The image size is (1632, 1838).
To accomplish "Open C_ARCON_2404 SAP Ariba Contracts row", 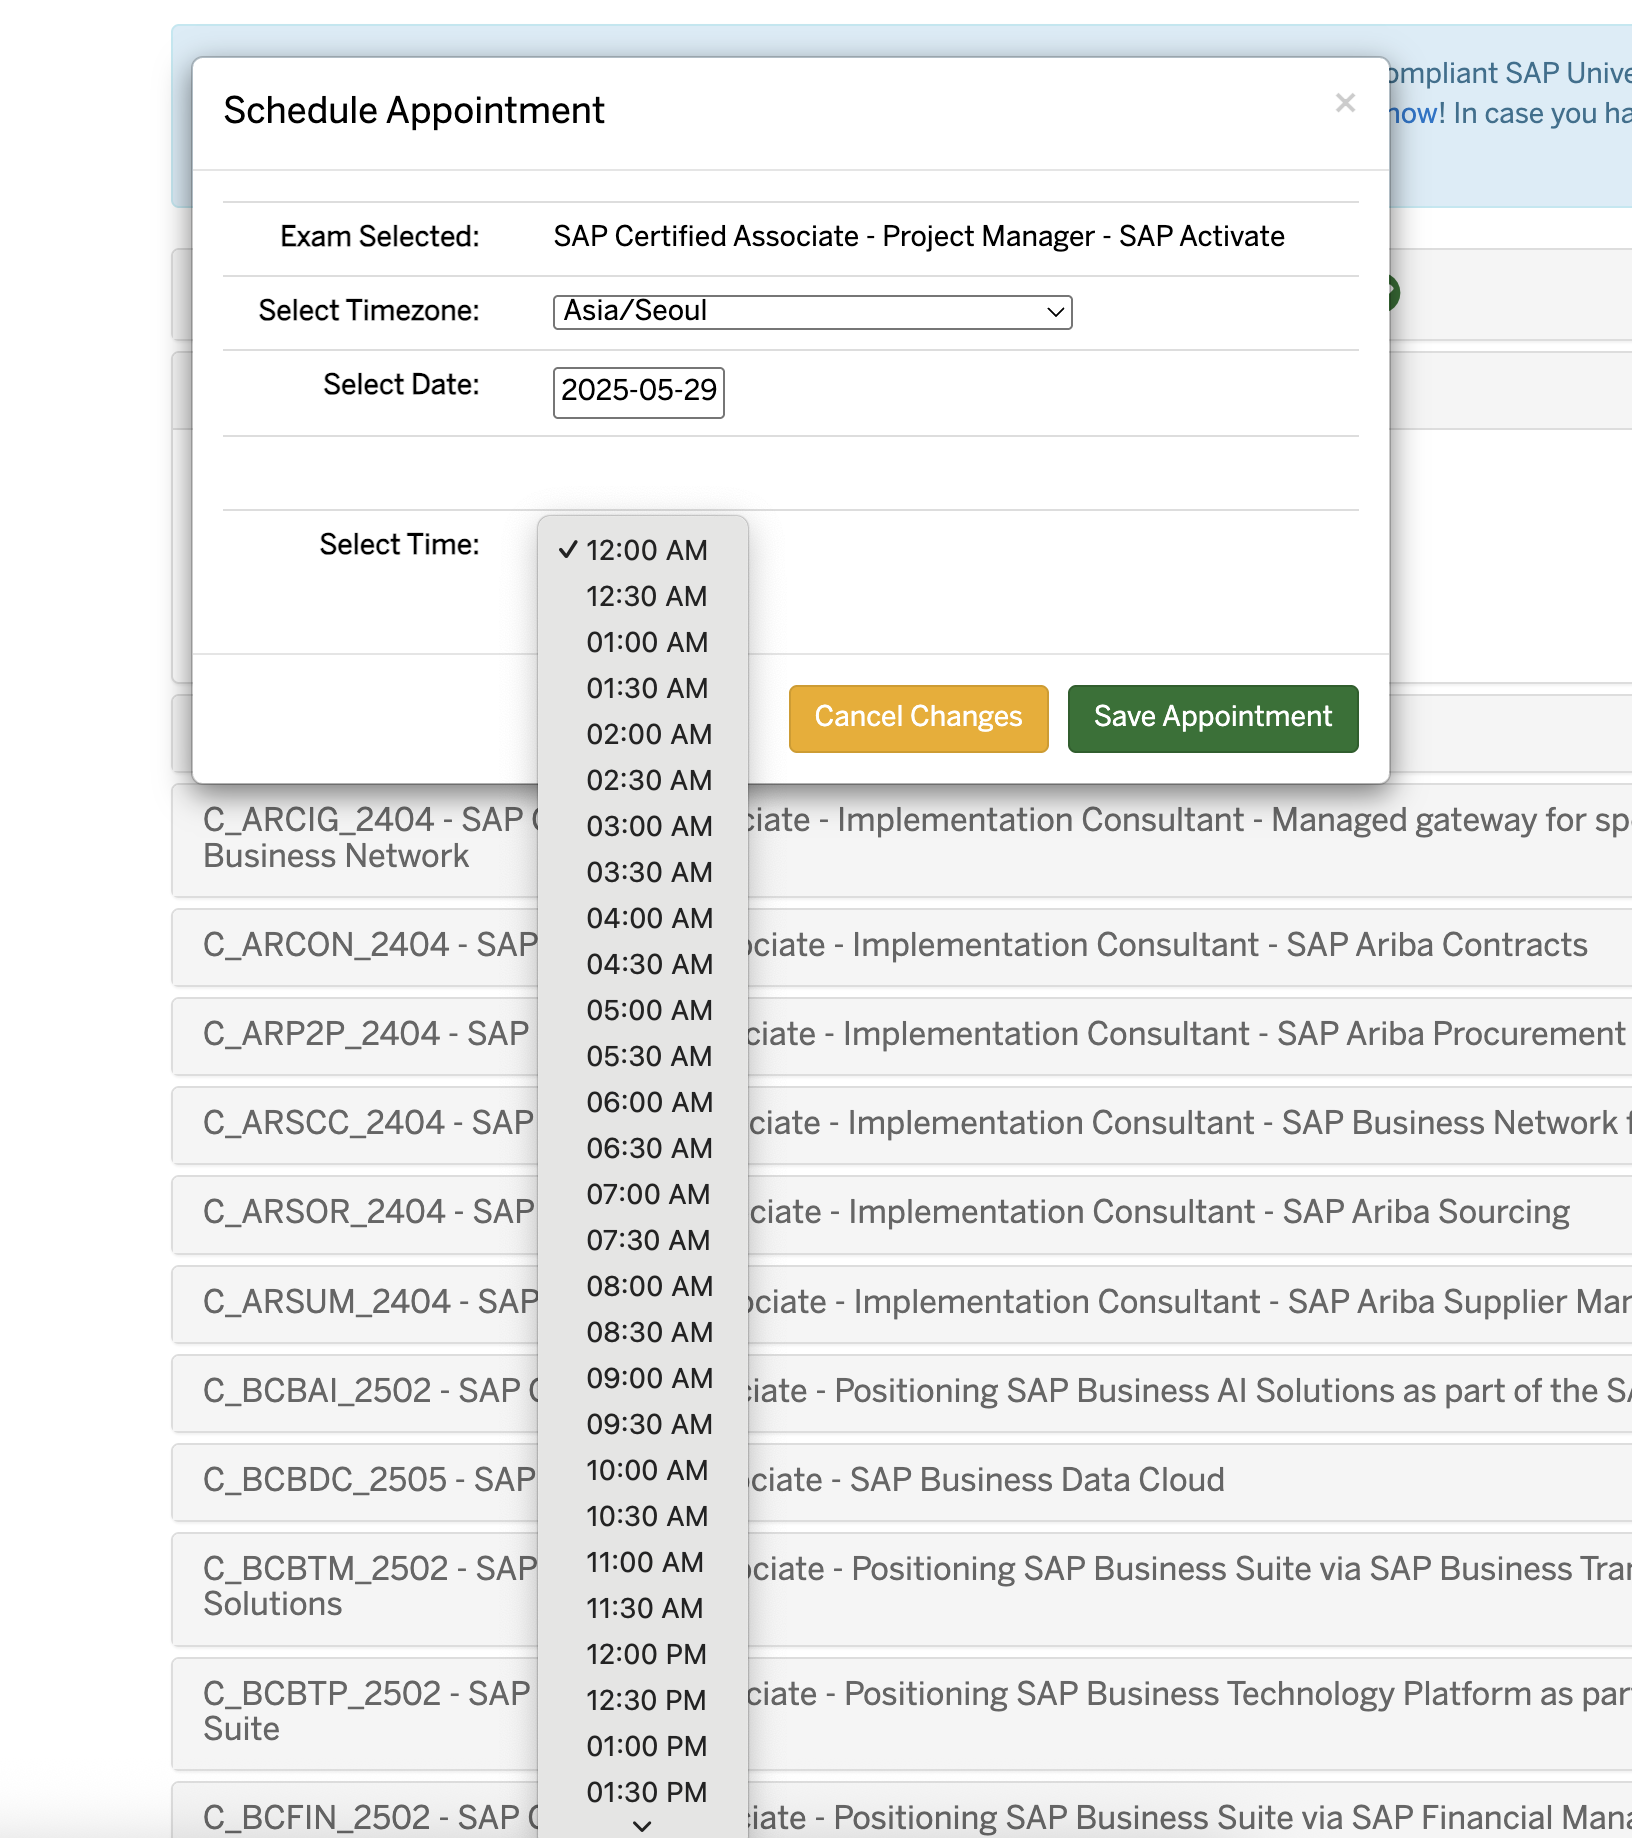I will pyautogui.click(x=902, y=946).
